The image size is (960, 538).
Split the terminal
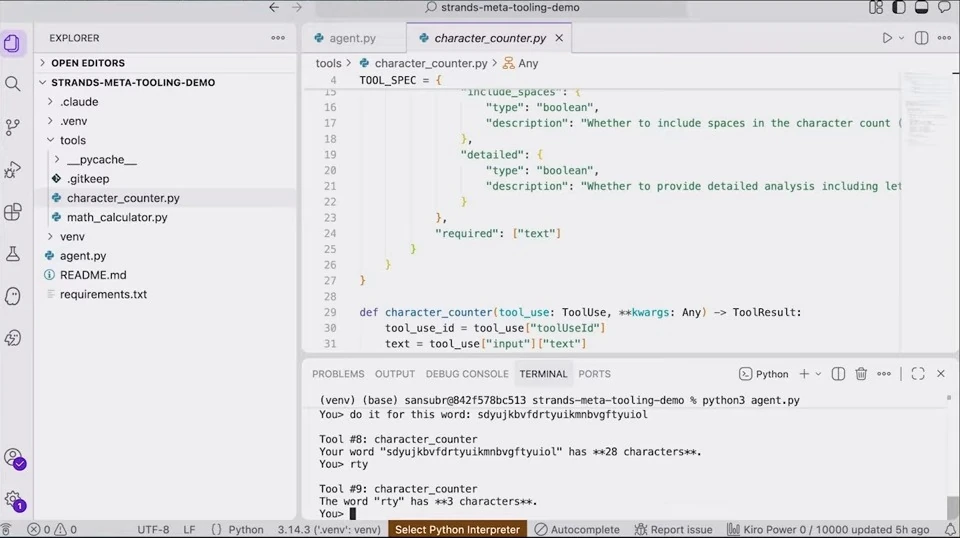pos(838,374)
